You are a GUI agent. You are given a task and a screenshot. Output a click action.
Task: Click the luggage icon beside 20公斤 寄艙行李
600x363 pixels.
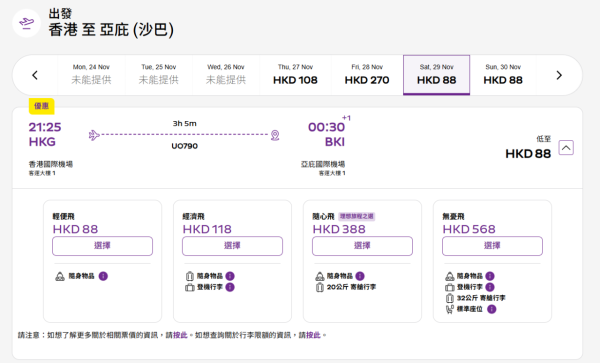pyautogui.click(x=320, y=287)
